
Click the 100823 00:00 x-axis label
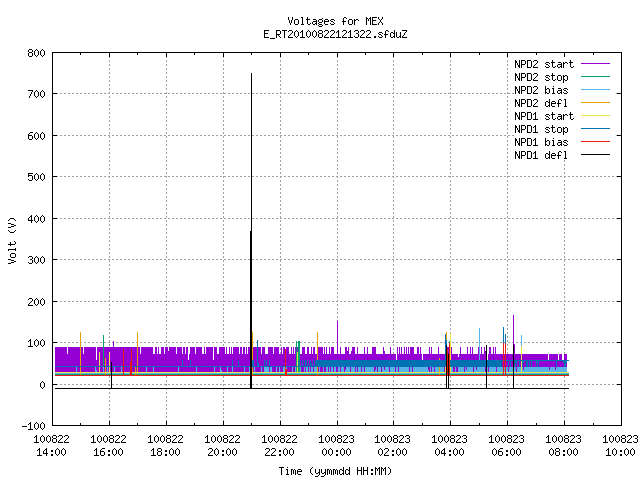tap(336, 446)
